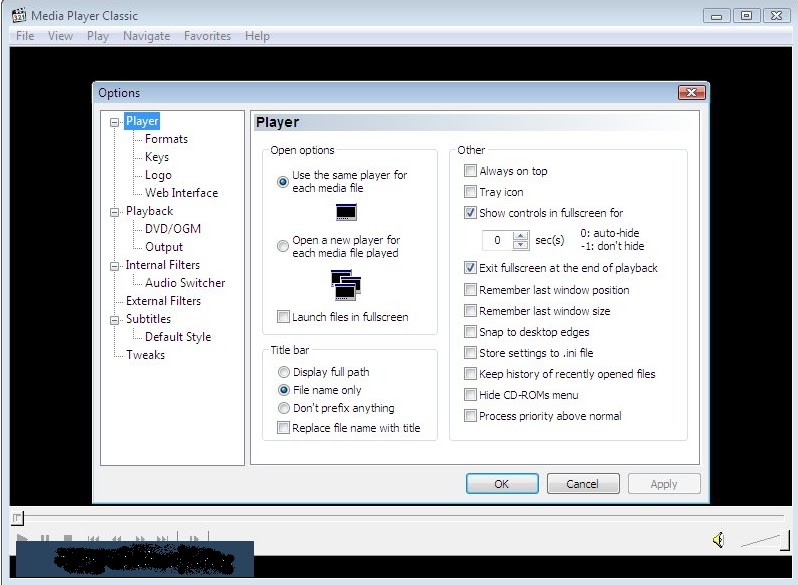Screen dimensions: 798x585
Task: Check Snap to desktop edges
Action: (470, 332)
